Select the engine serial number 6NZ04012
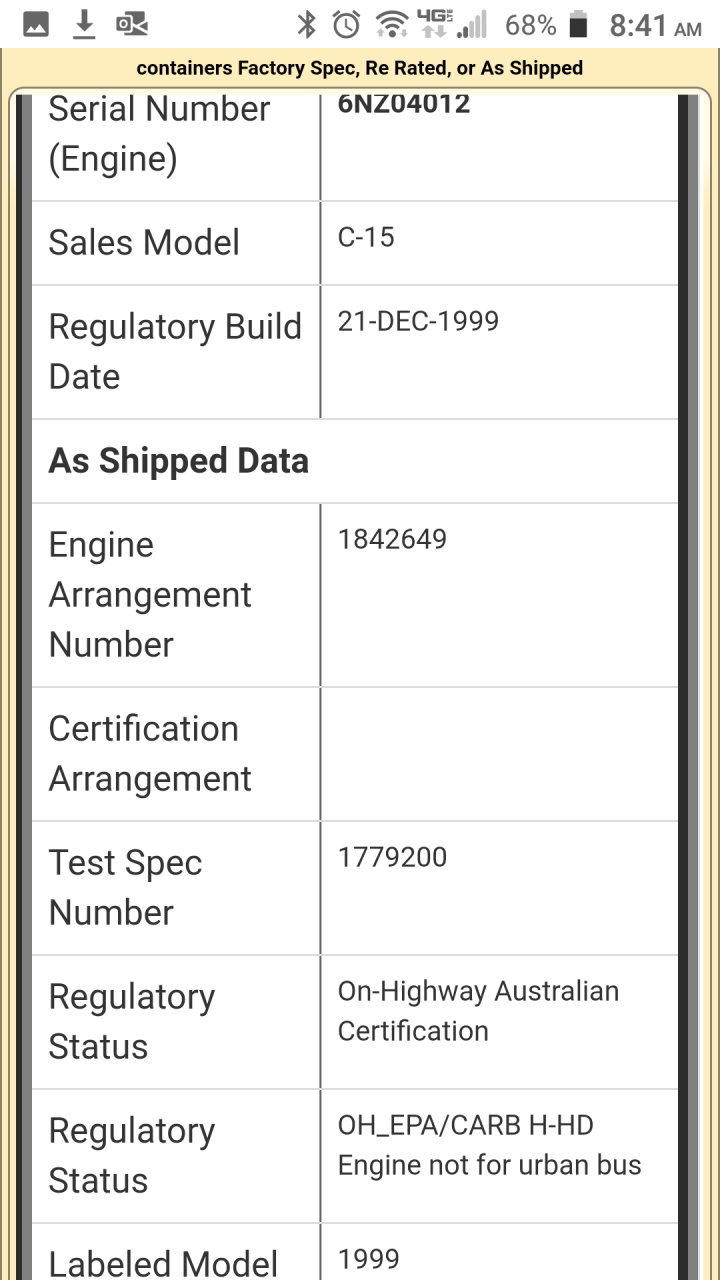Screen dimensions: 720x1280 tap(404, 104)
